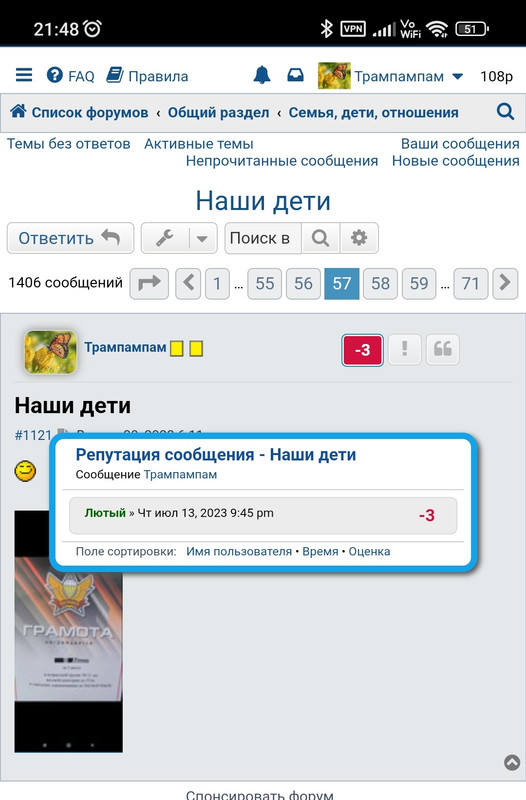Focus the Поиск в search field
Screen dimensions: 526x800
pos(263,238)
